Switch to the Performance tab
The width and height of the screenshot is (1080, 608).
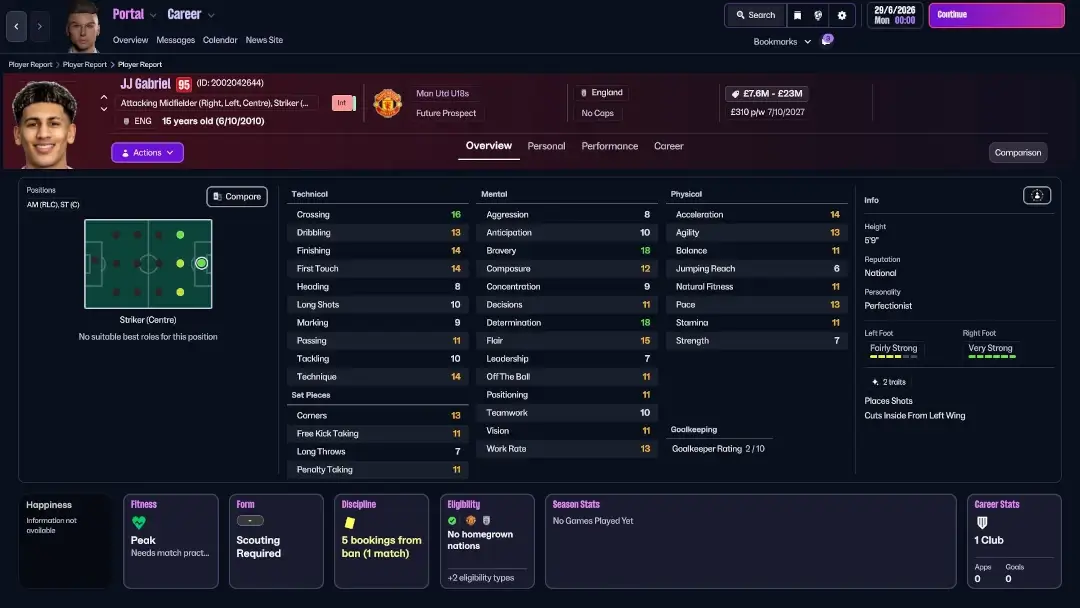tap(610, 146)
